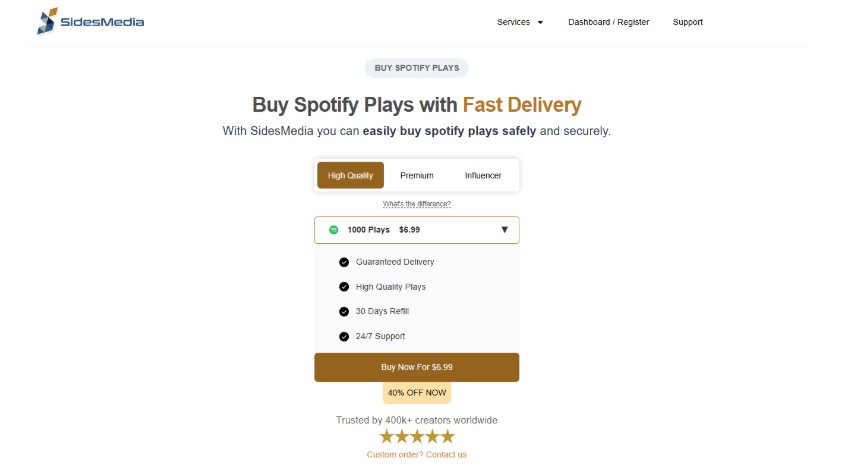
Task: Click the checkmark icon beside Guaranteed Delivery
Action: [344, 262]
